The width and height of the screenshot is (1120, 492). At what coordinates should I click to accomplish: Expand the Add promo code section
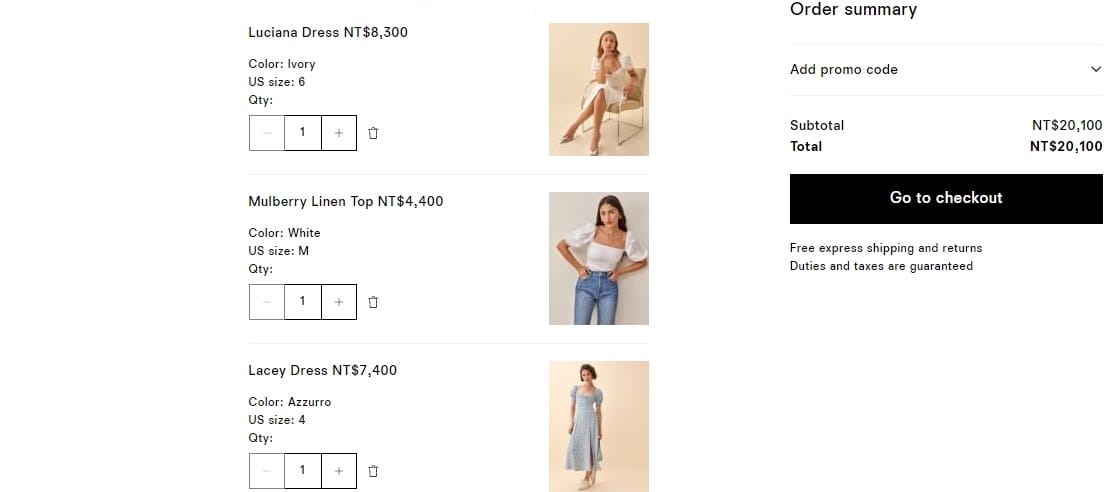click(844, 70)
